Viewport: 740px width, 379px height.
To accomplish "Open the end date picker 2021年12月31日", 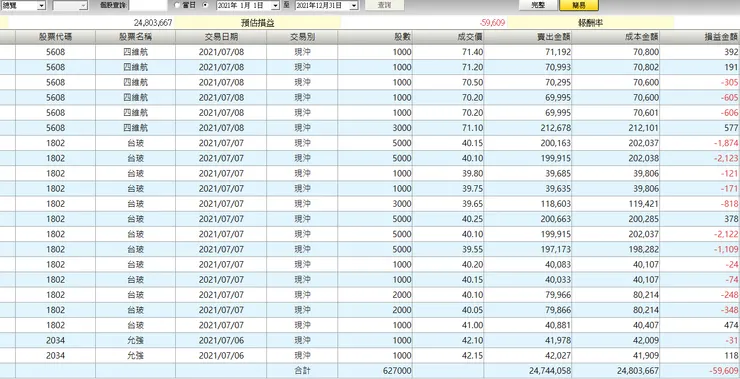I will click(327, 6).
